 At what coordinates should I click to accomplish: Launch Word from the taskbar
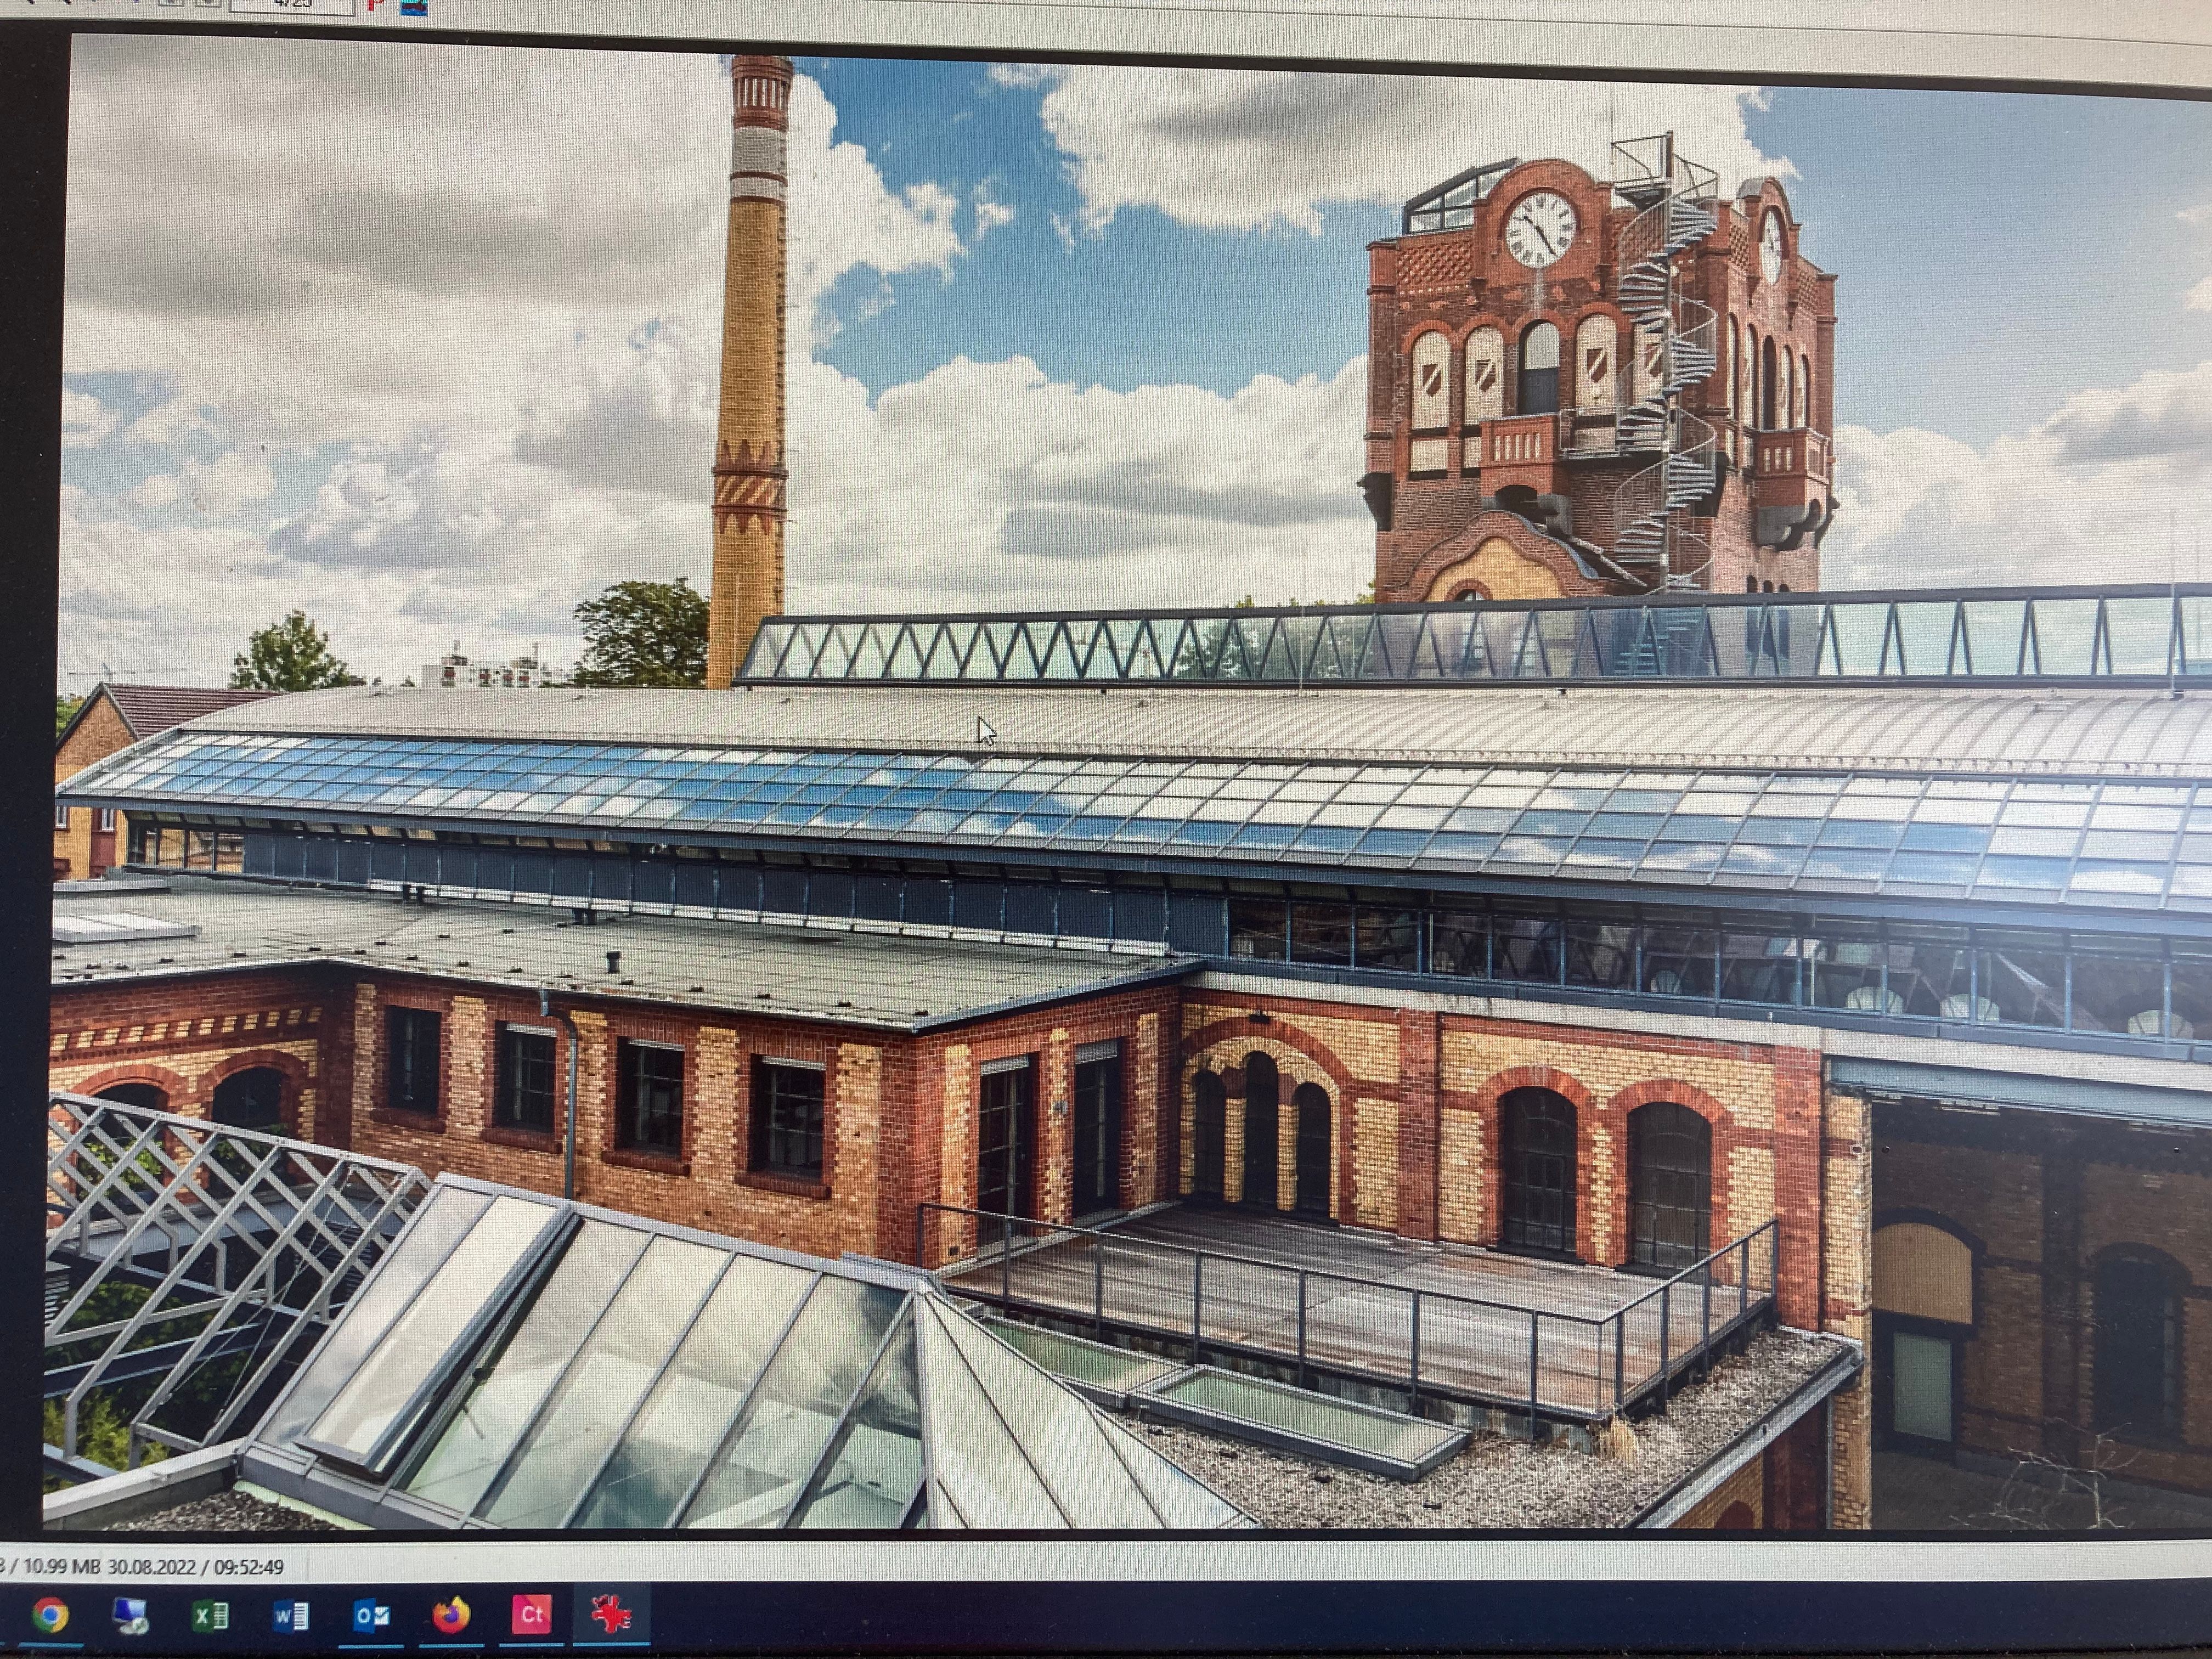pyautogui.click(x=290, y=1616)
